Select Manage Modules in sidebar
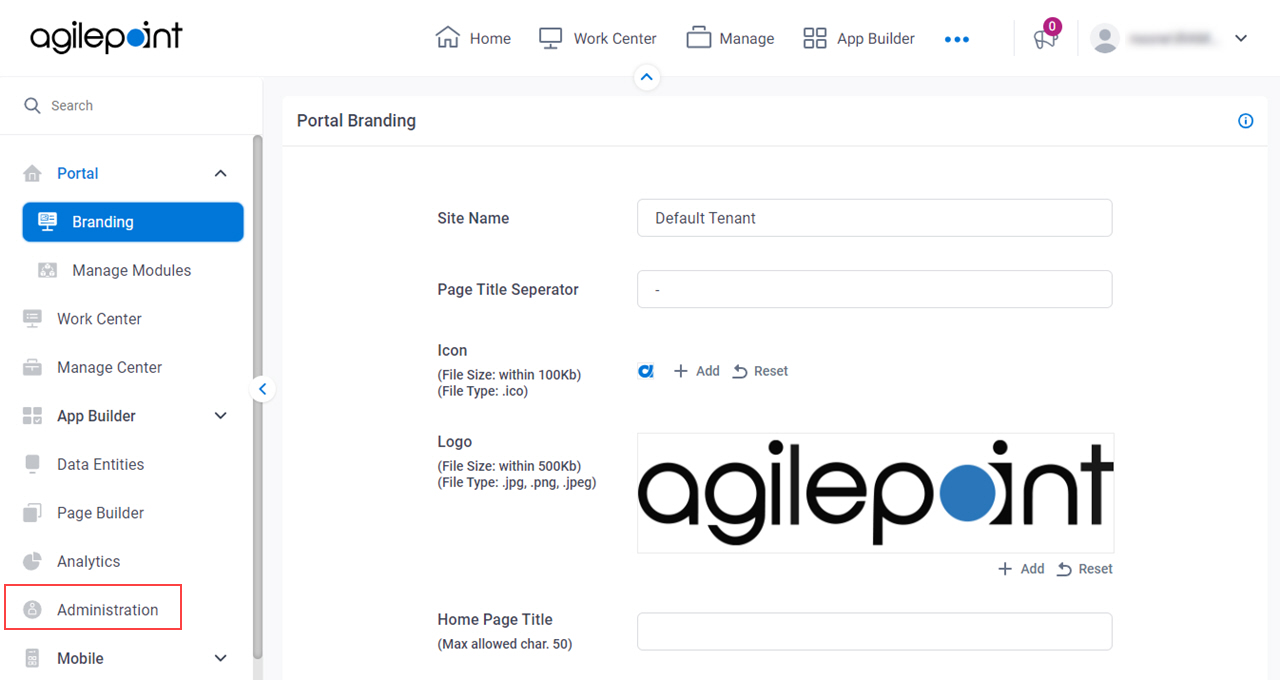This screenshot has width=1280, height=680. 133,270
